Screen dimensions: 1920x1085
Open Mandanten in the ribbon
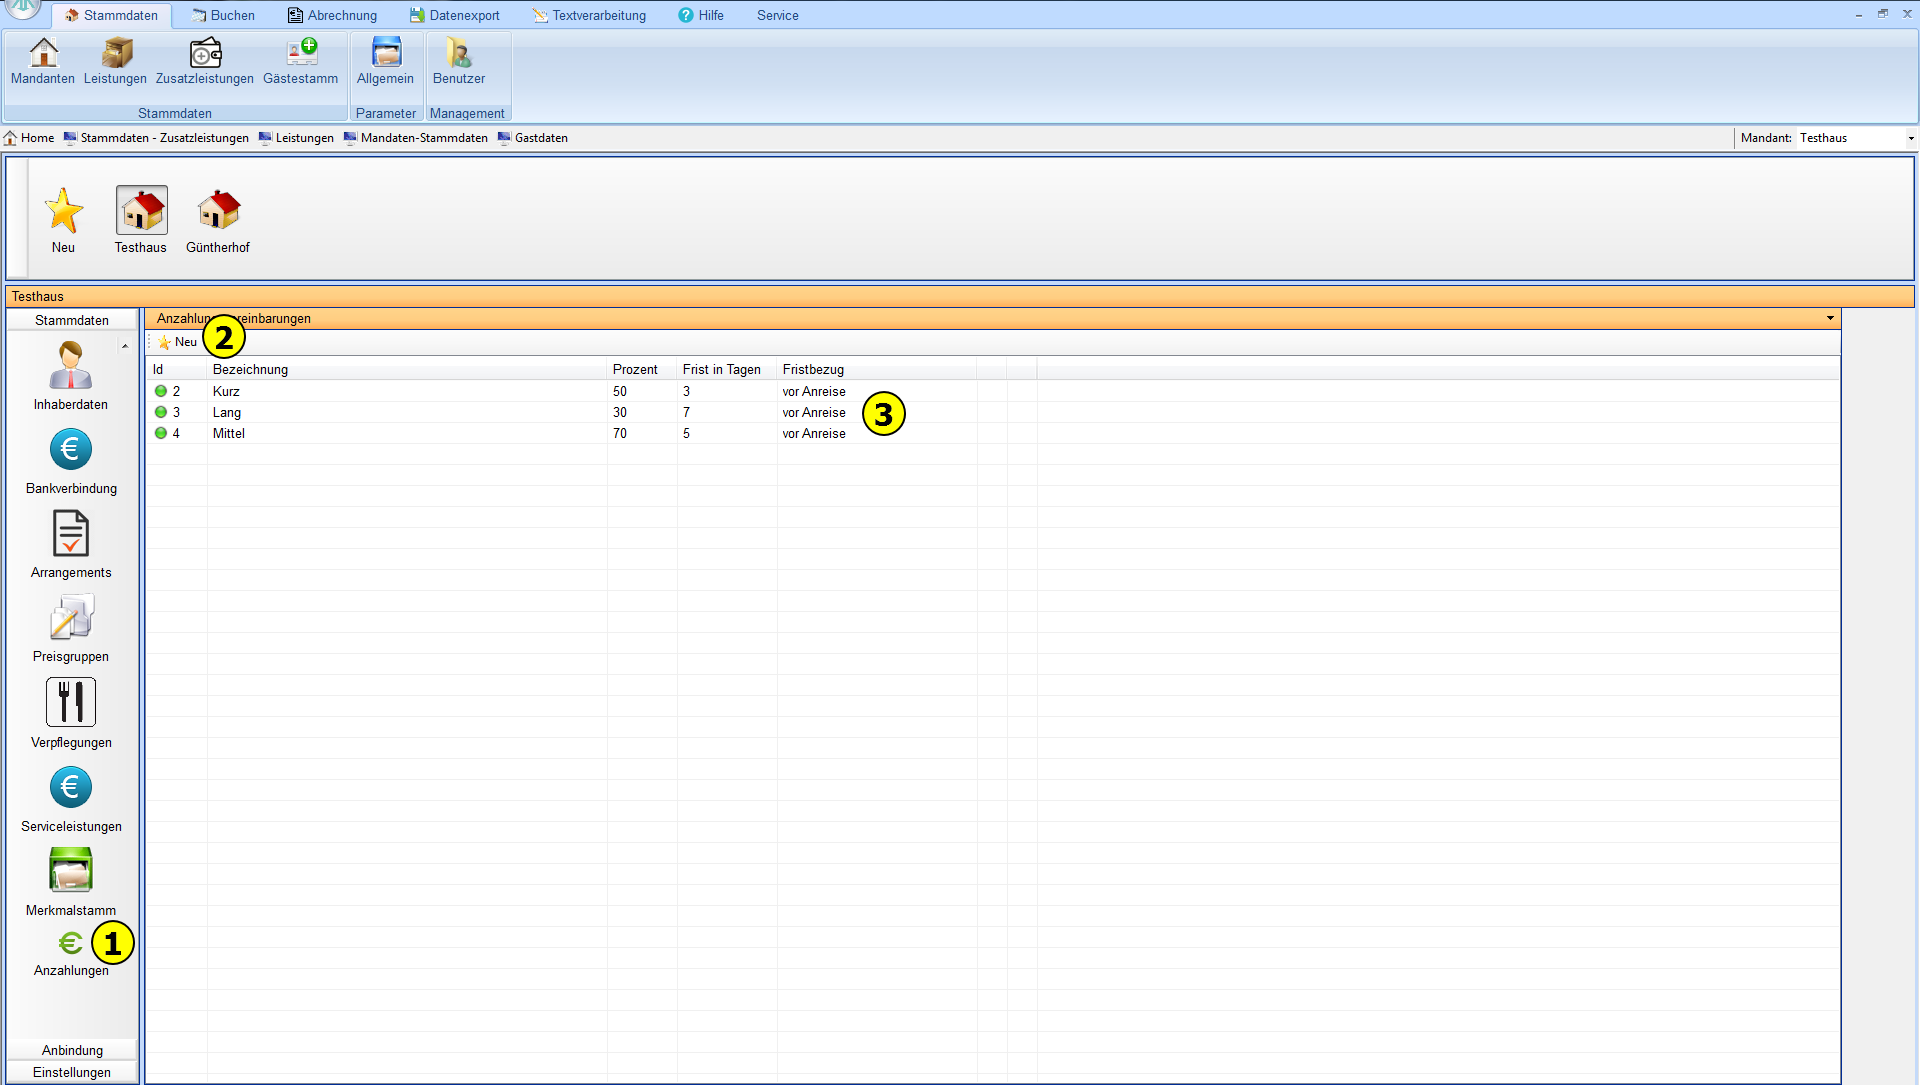(43, 60)
